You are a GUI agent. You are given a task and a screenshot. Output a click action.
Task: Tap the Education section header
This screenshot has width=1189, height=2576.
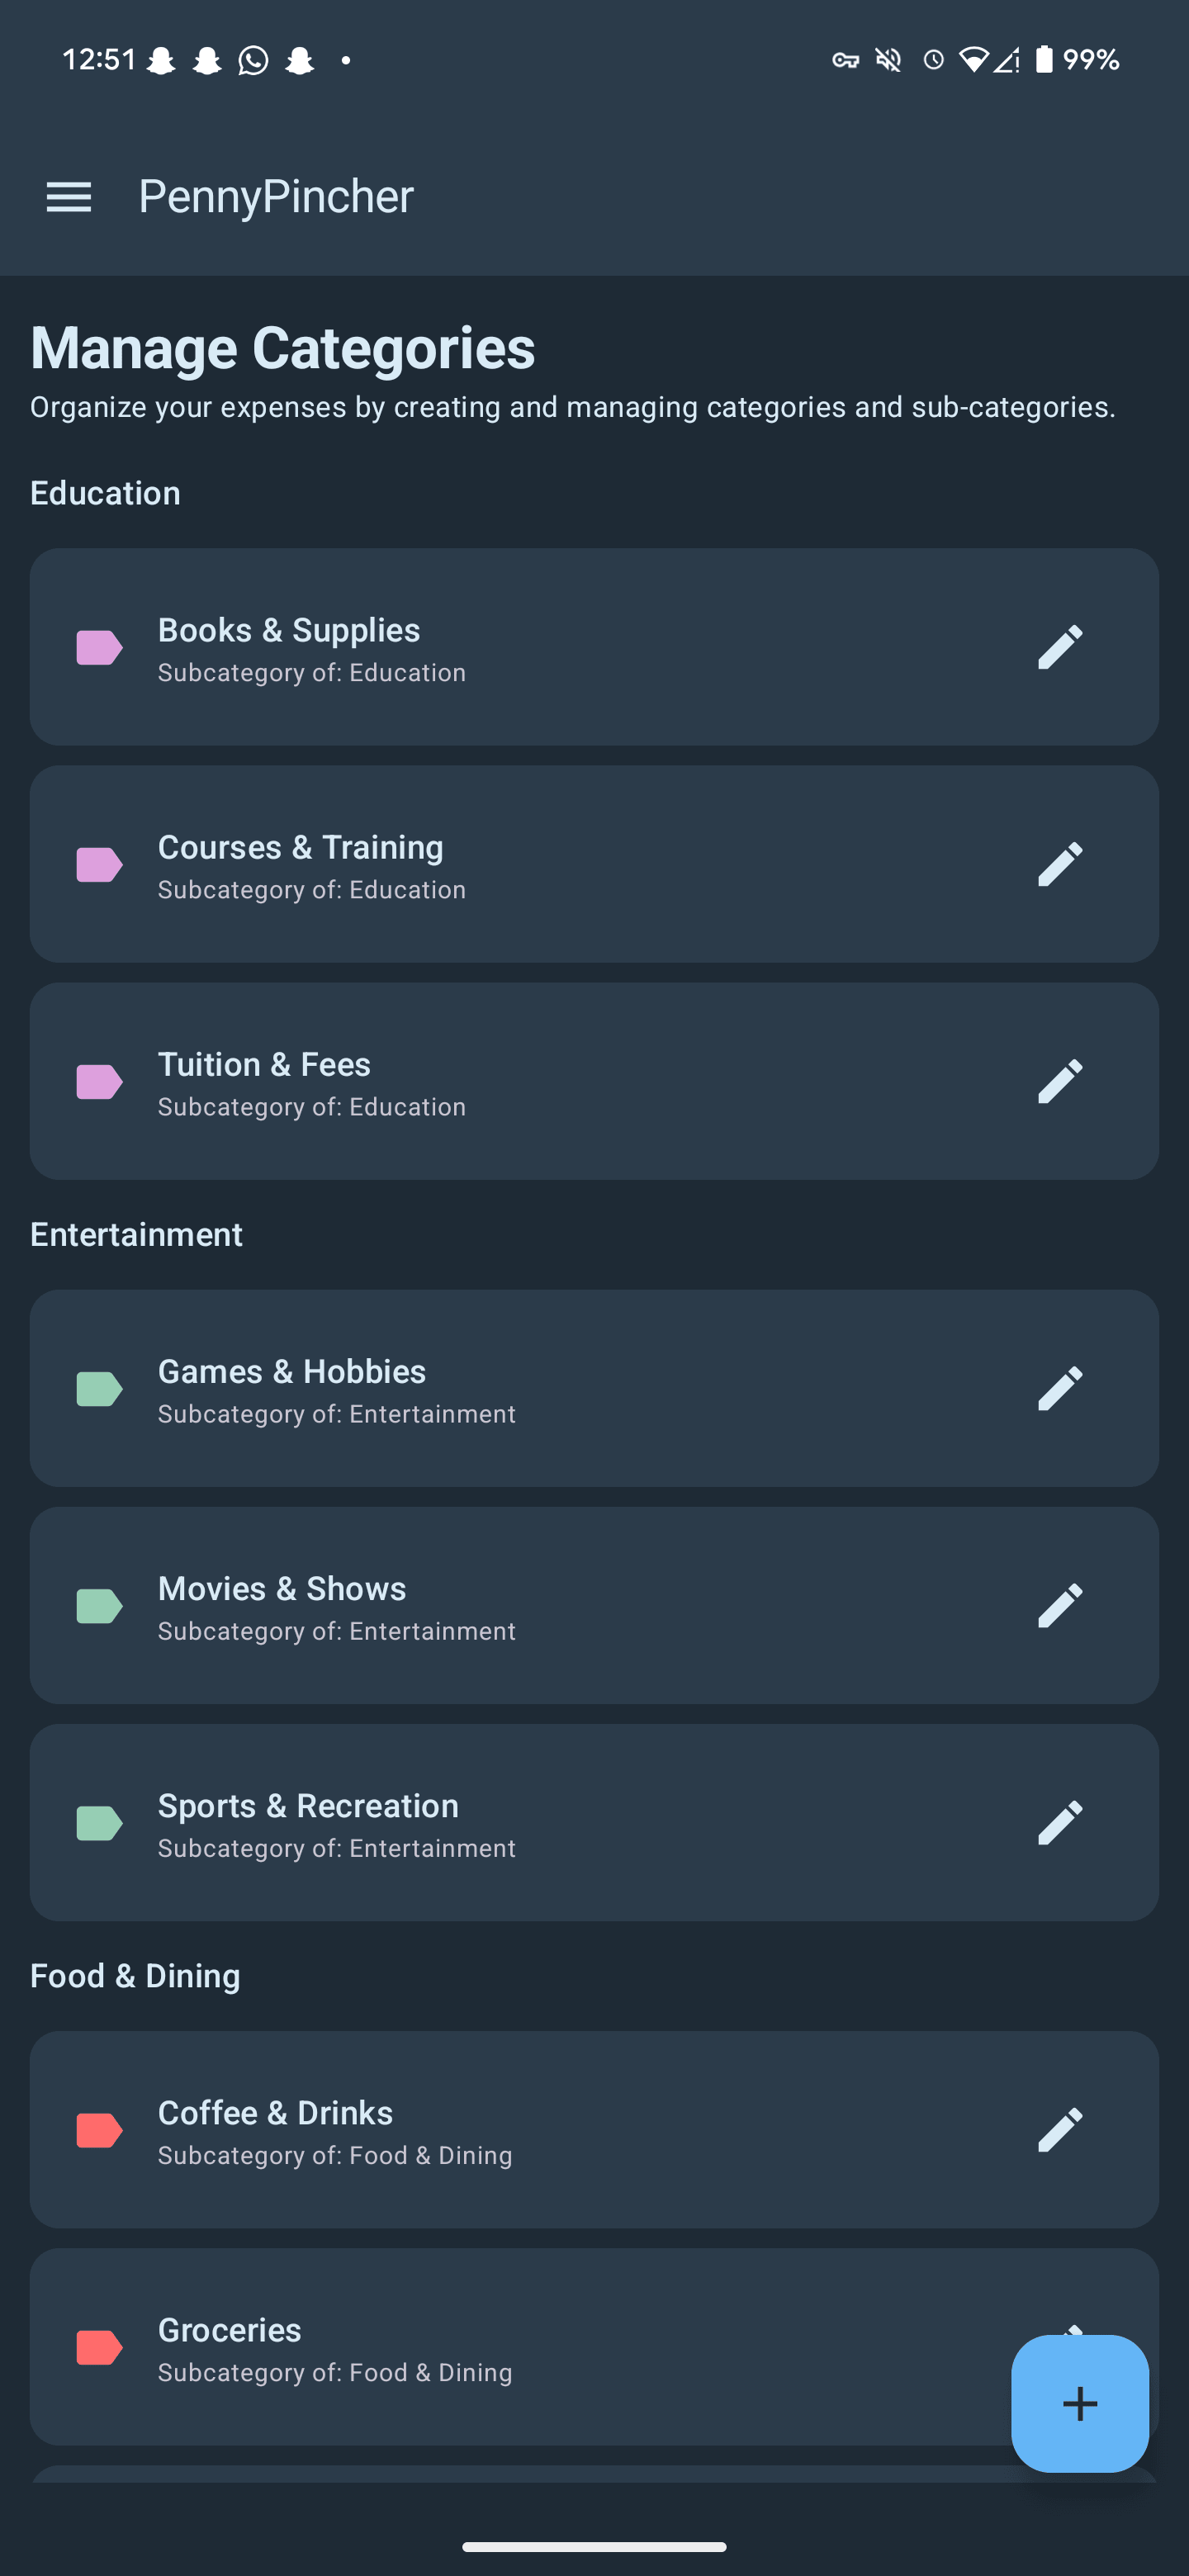105,493
